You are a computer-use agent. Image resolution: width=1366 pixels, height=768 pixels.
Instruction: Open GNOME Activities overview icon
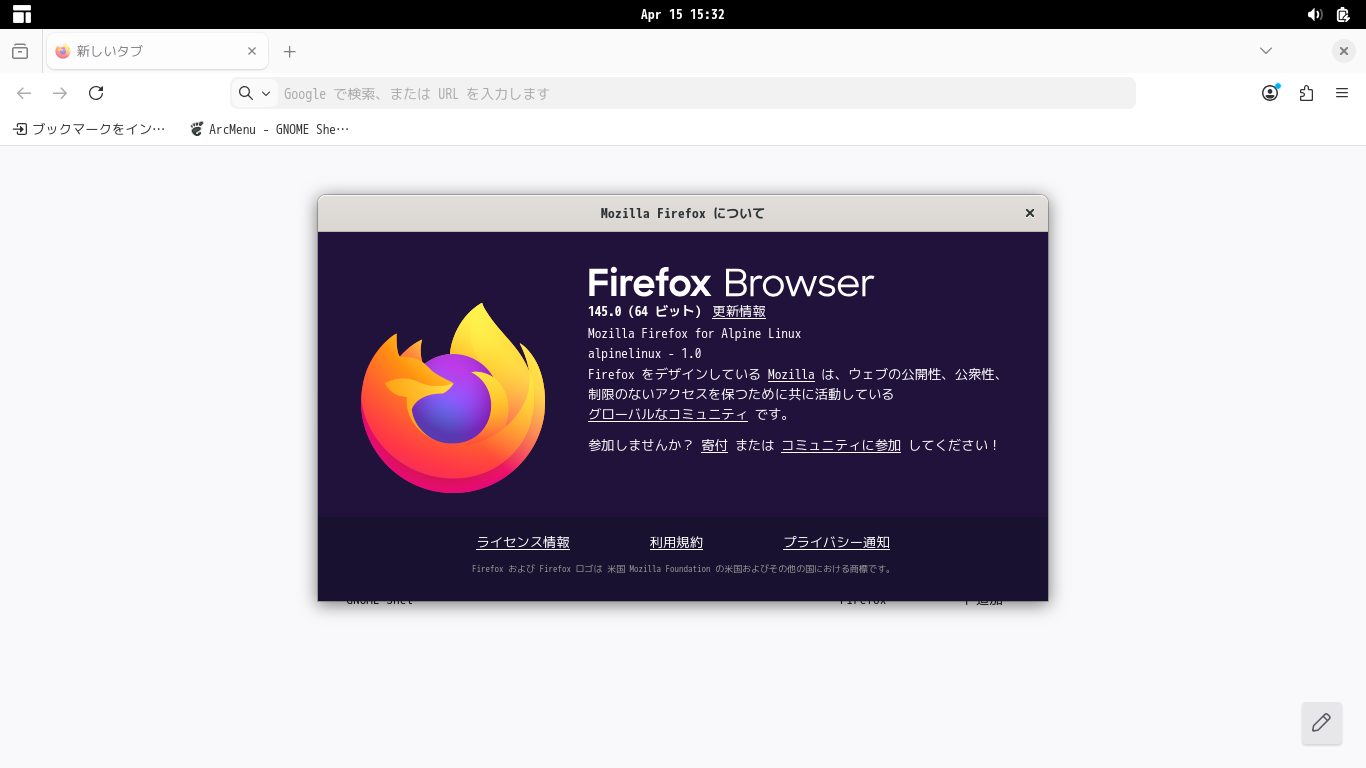coord(22,14)
